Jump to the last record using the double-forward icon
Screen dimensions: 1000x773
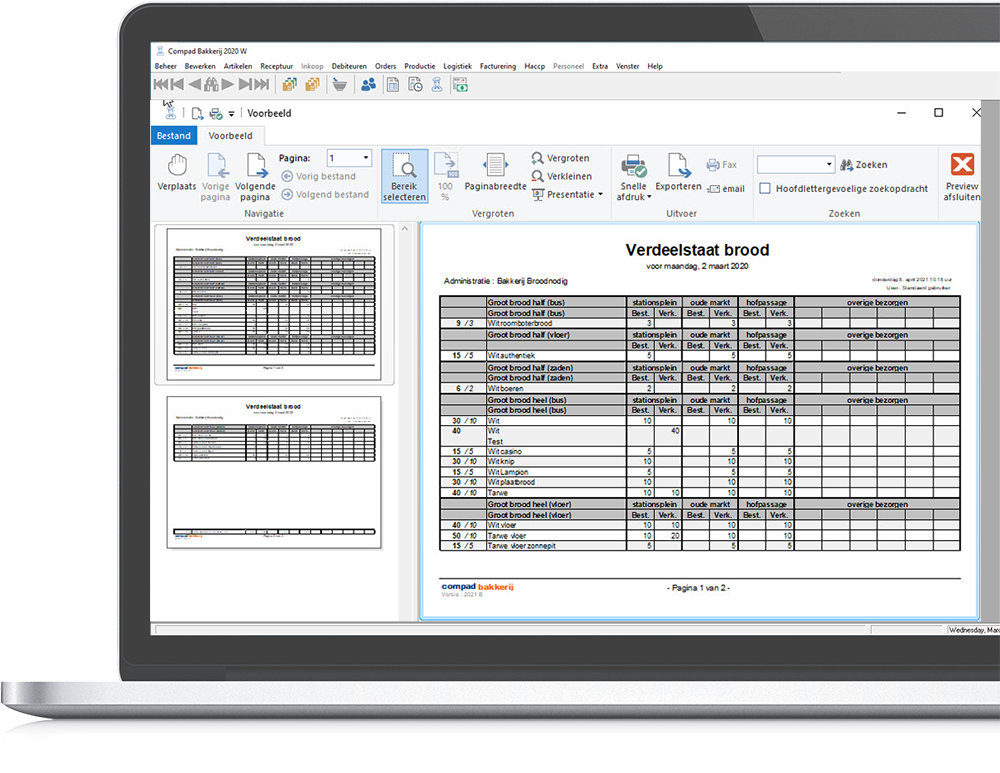tap(262, 84)
